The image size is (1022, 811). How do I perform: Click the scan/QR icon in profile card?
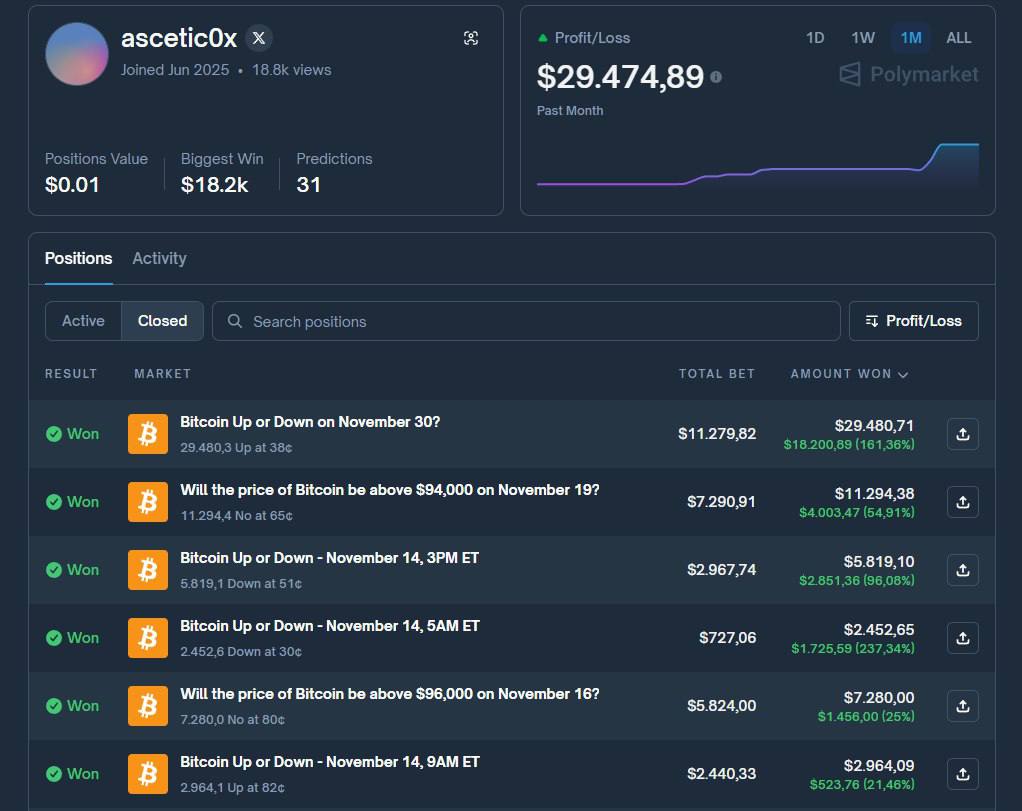pos(471,38)
